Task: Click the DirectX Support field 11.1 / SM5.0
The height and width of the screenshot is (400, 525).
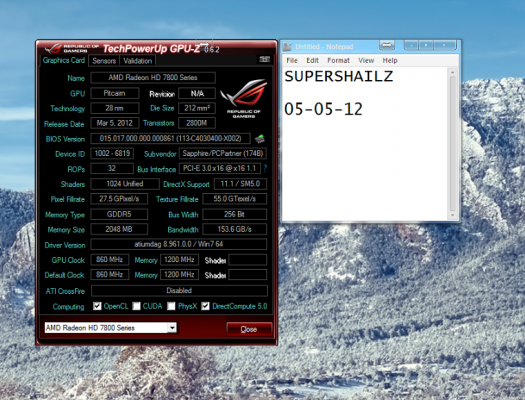Action: [x=240, y=184]
